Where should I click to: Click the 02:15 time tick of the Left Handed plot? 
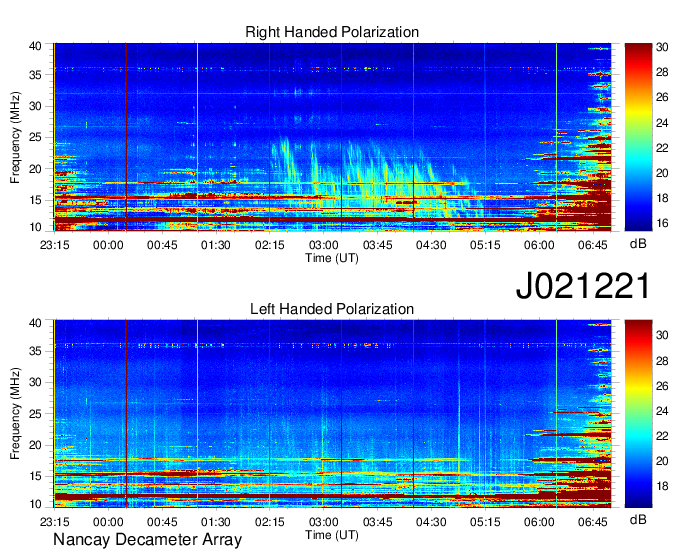coord(270,522)
